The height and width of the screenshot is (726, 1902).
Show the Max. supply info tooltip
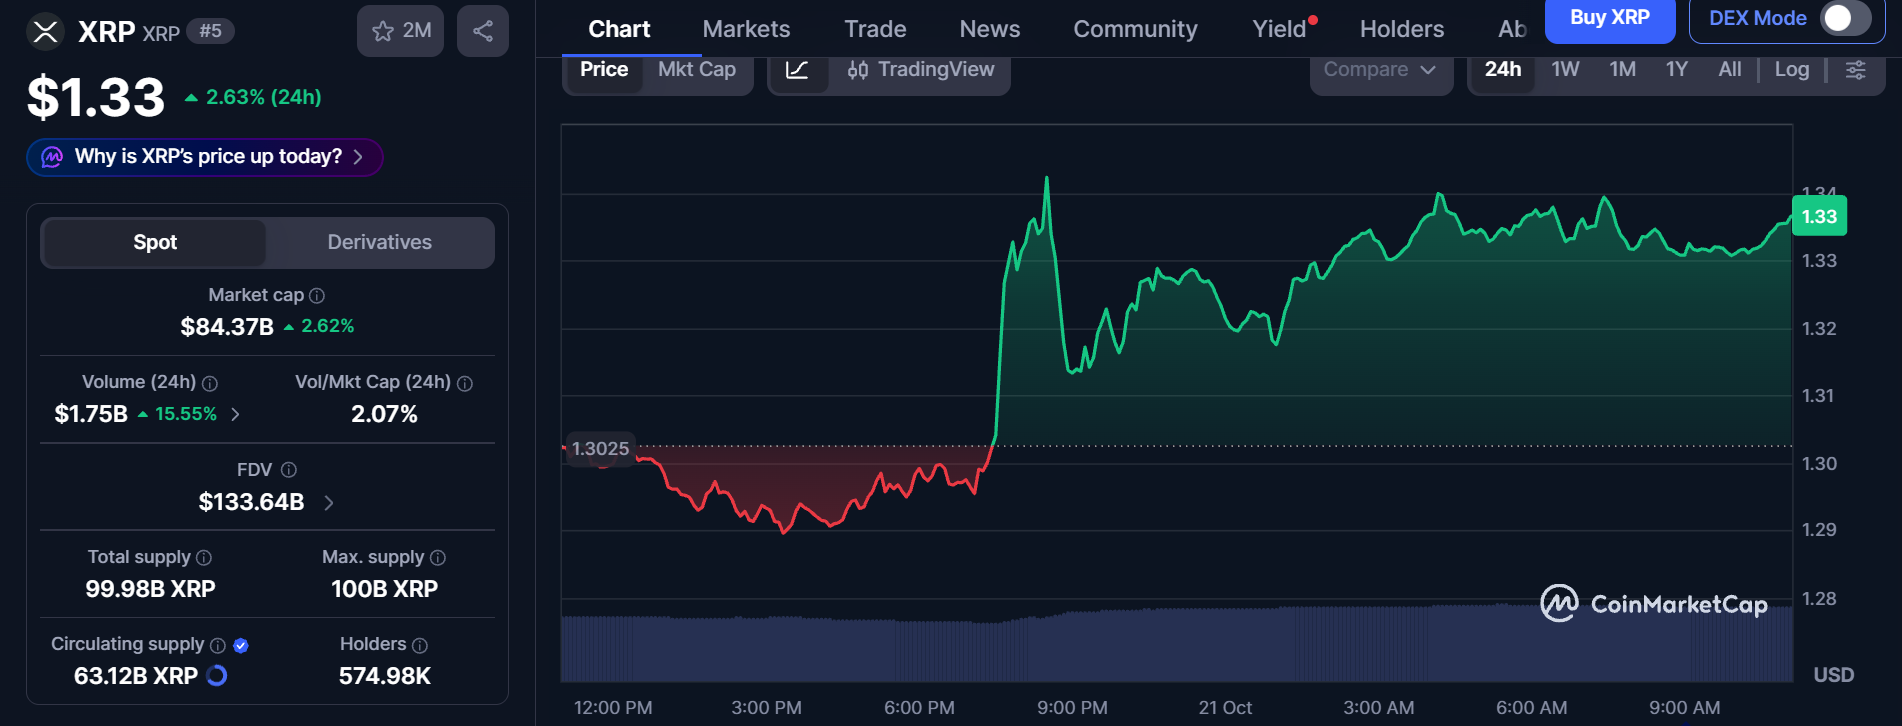(438, 558)
